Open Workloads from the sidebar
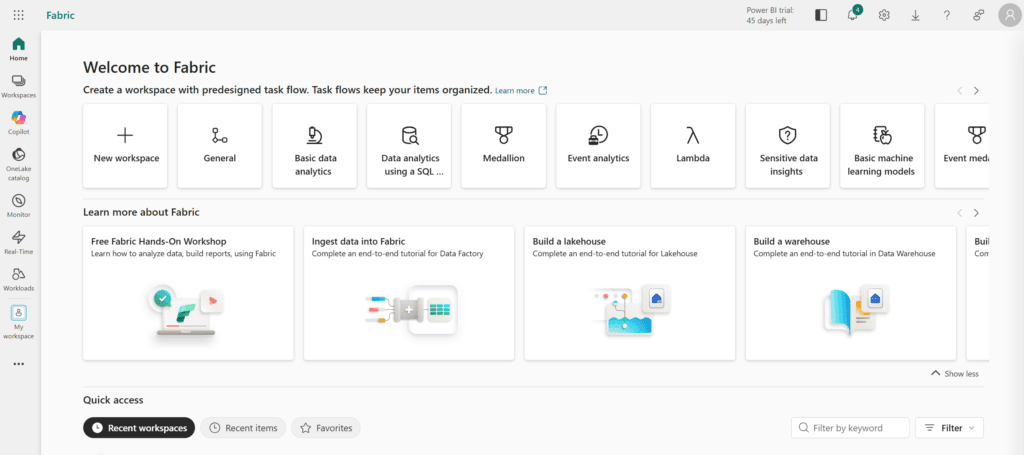Image resolution: width=1024 pixels, height=455 pixels. pyautogui.click(x=19, y=279)
